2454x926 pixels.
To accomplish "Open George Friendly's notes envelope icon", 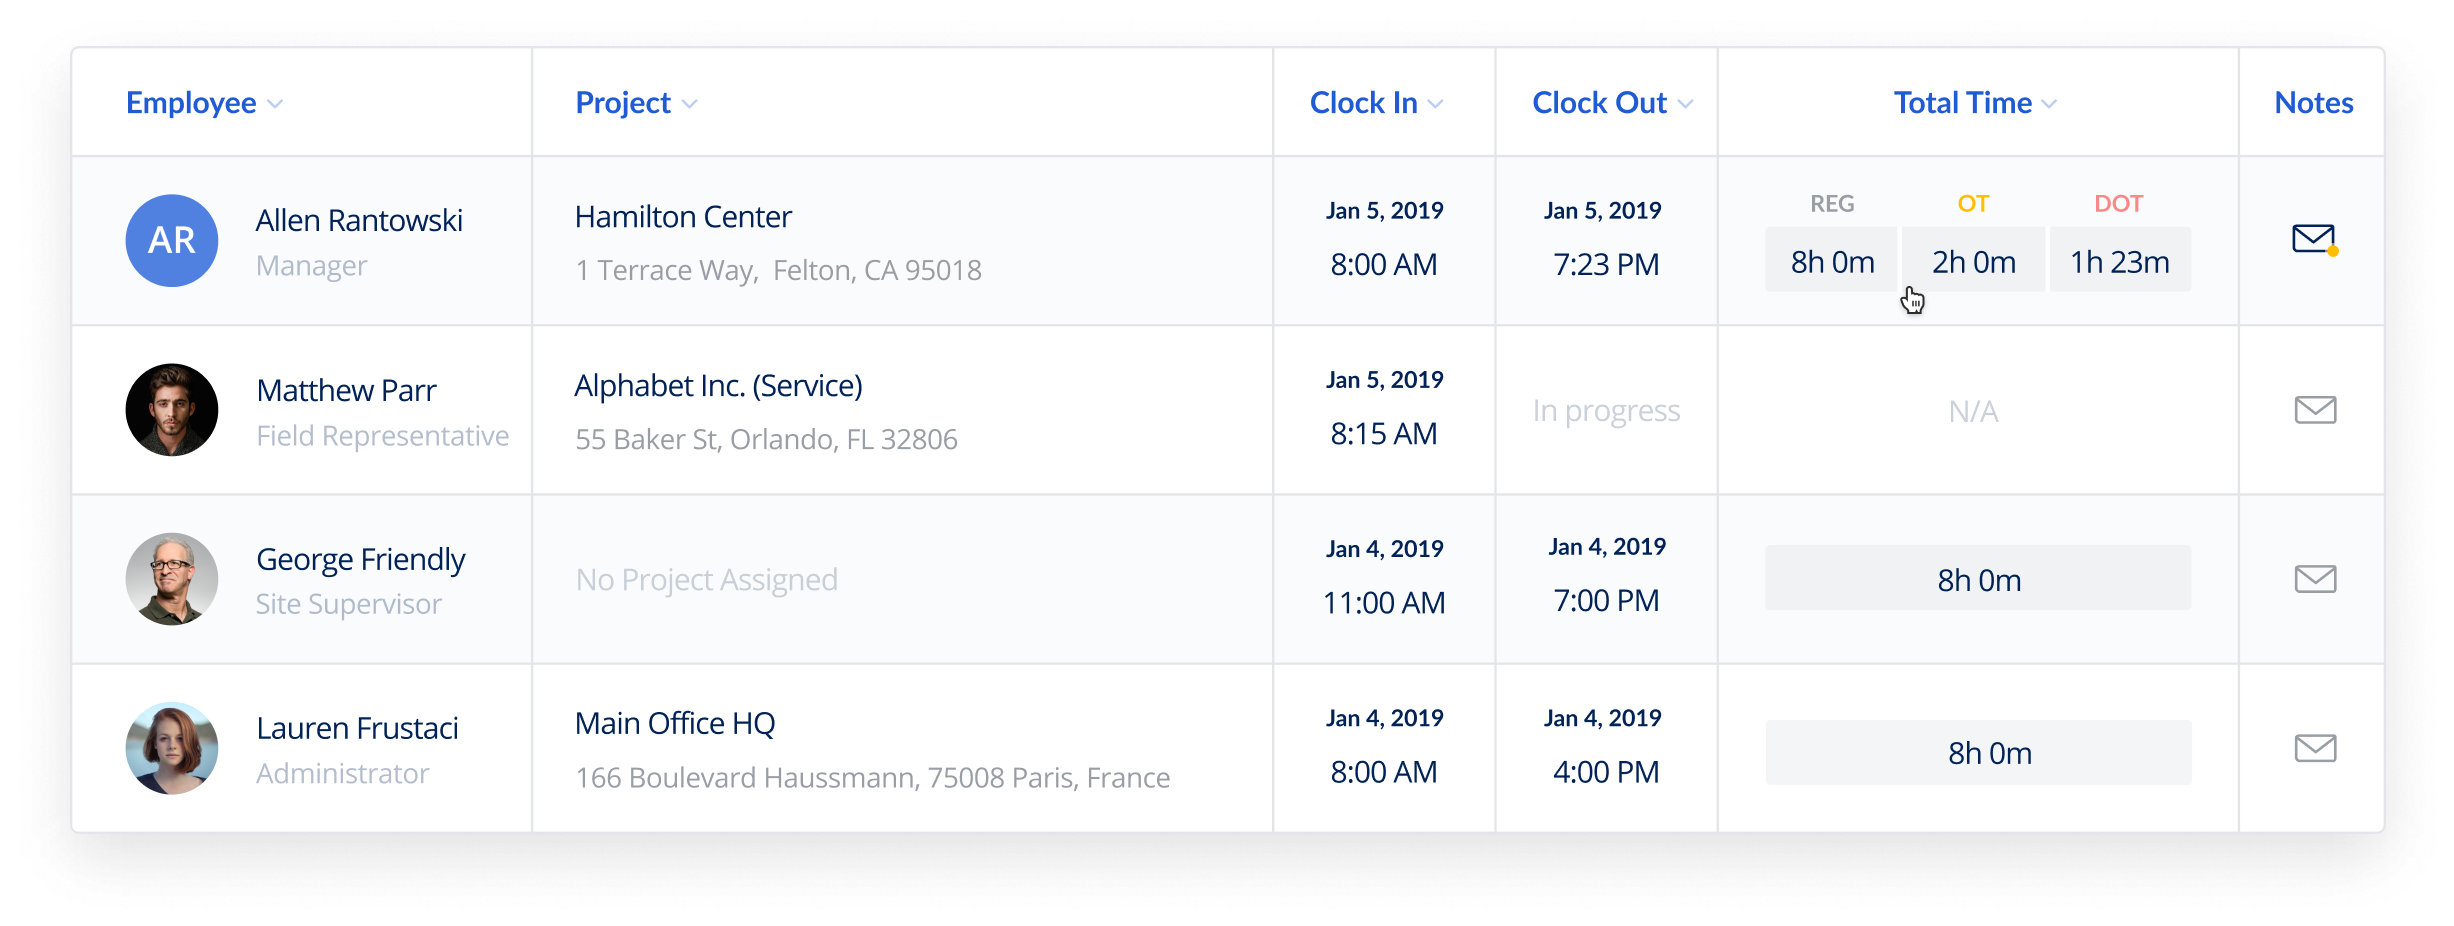I will tap(2315, 579).
